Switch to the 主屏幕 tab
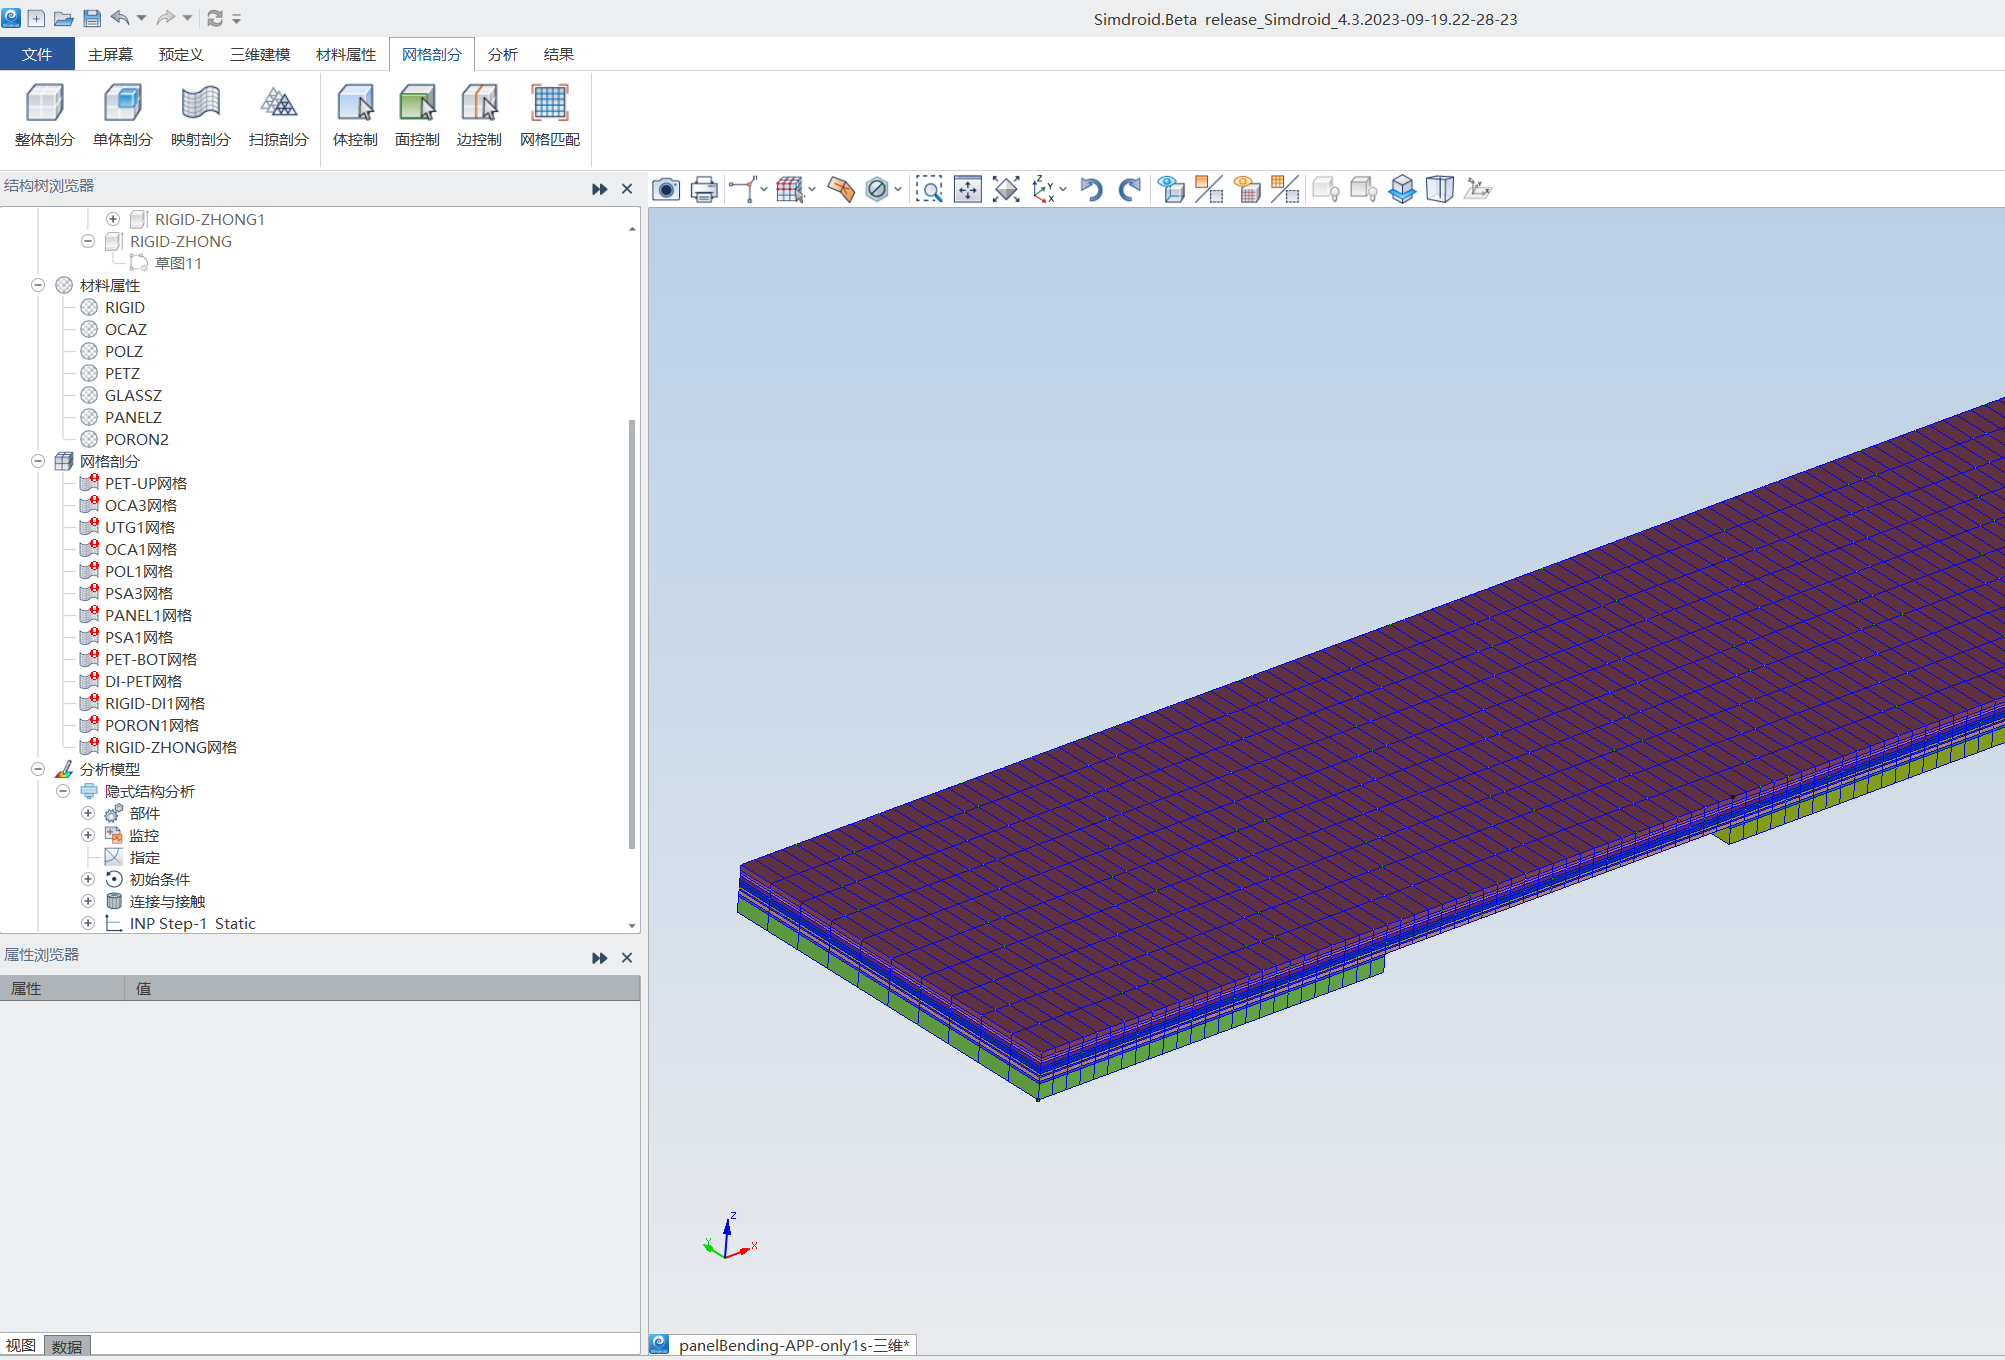This screenshot has height=1360, width=2005. click(110, 54)
